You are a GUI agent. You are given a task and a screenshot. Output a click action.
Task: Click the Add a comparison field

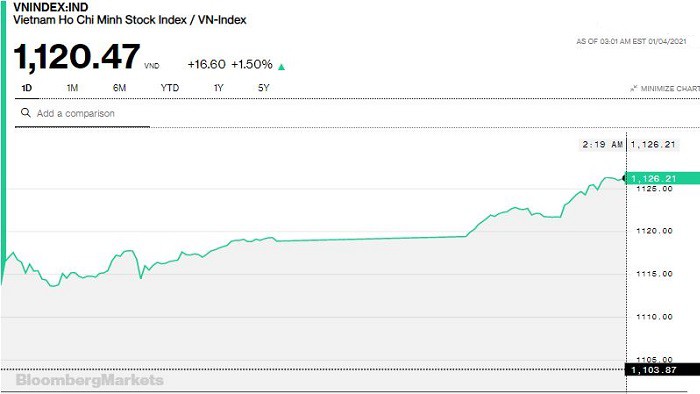[82, 113]
